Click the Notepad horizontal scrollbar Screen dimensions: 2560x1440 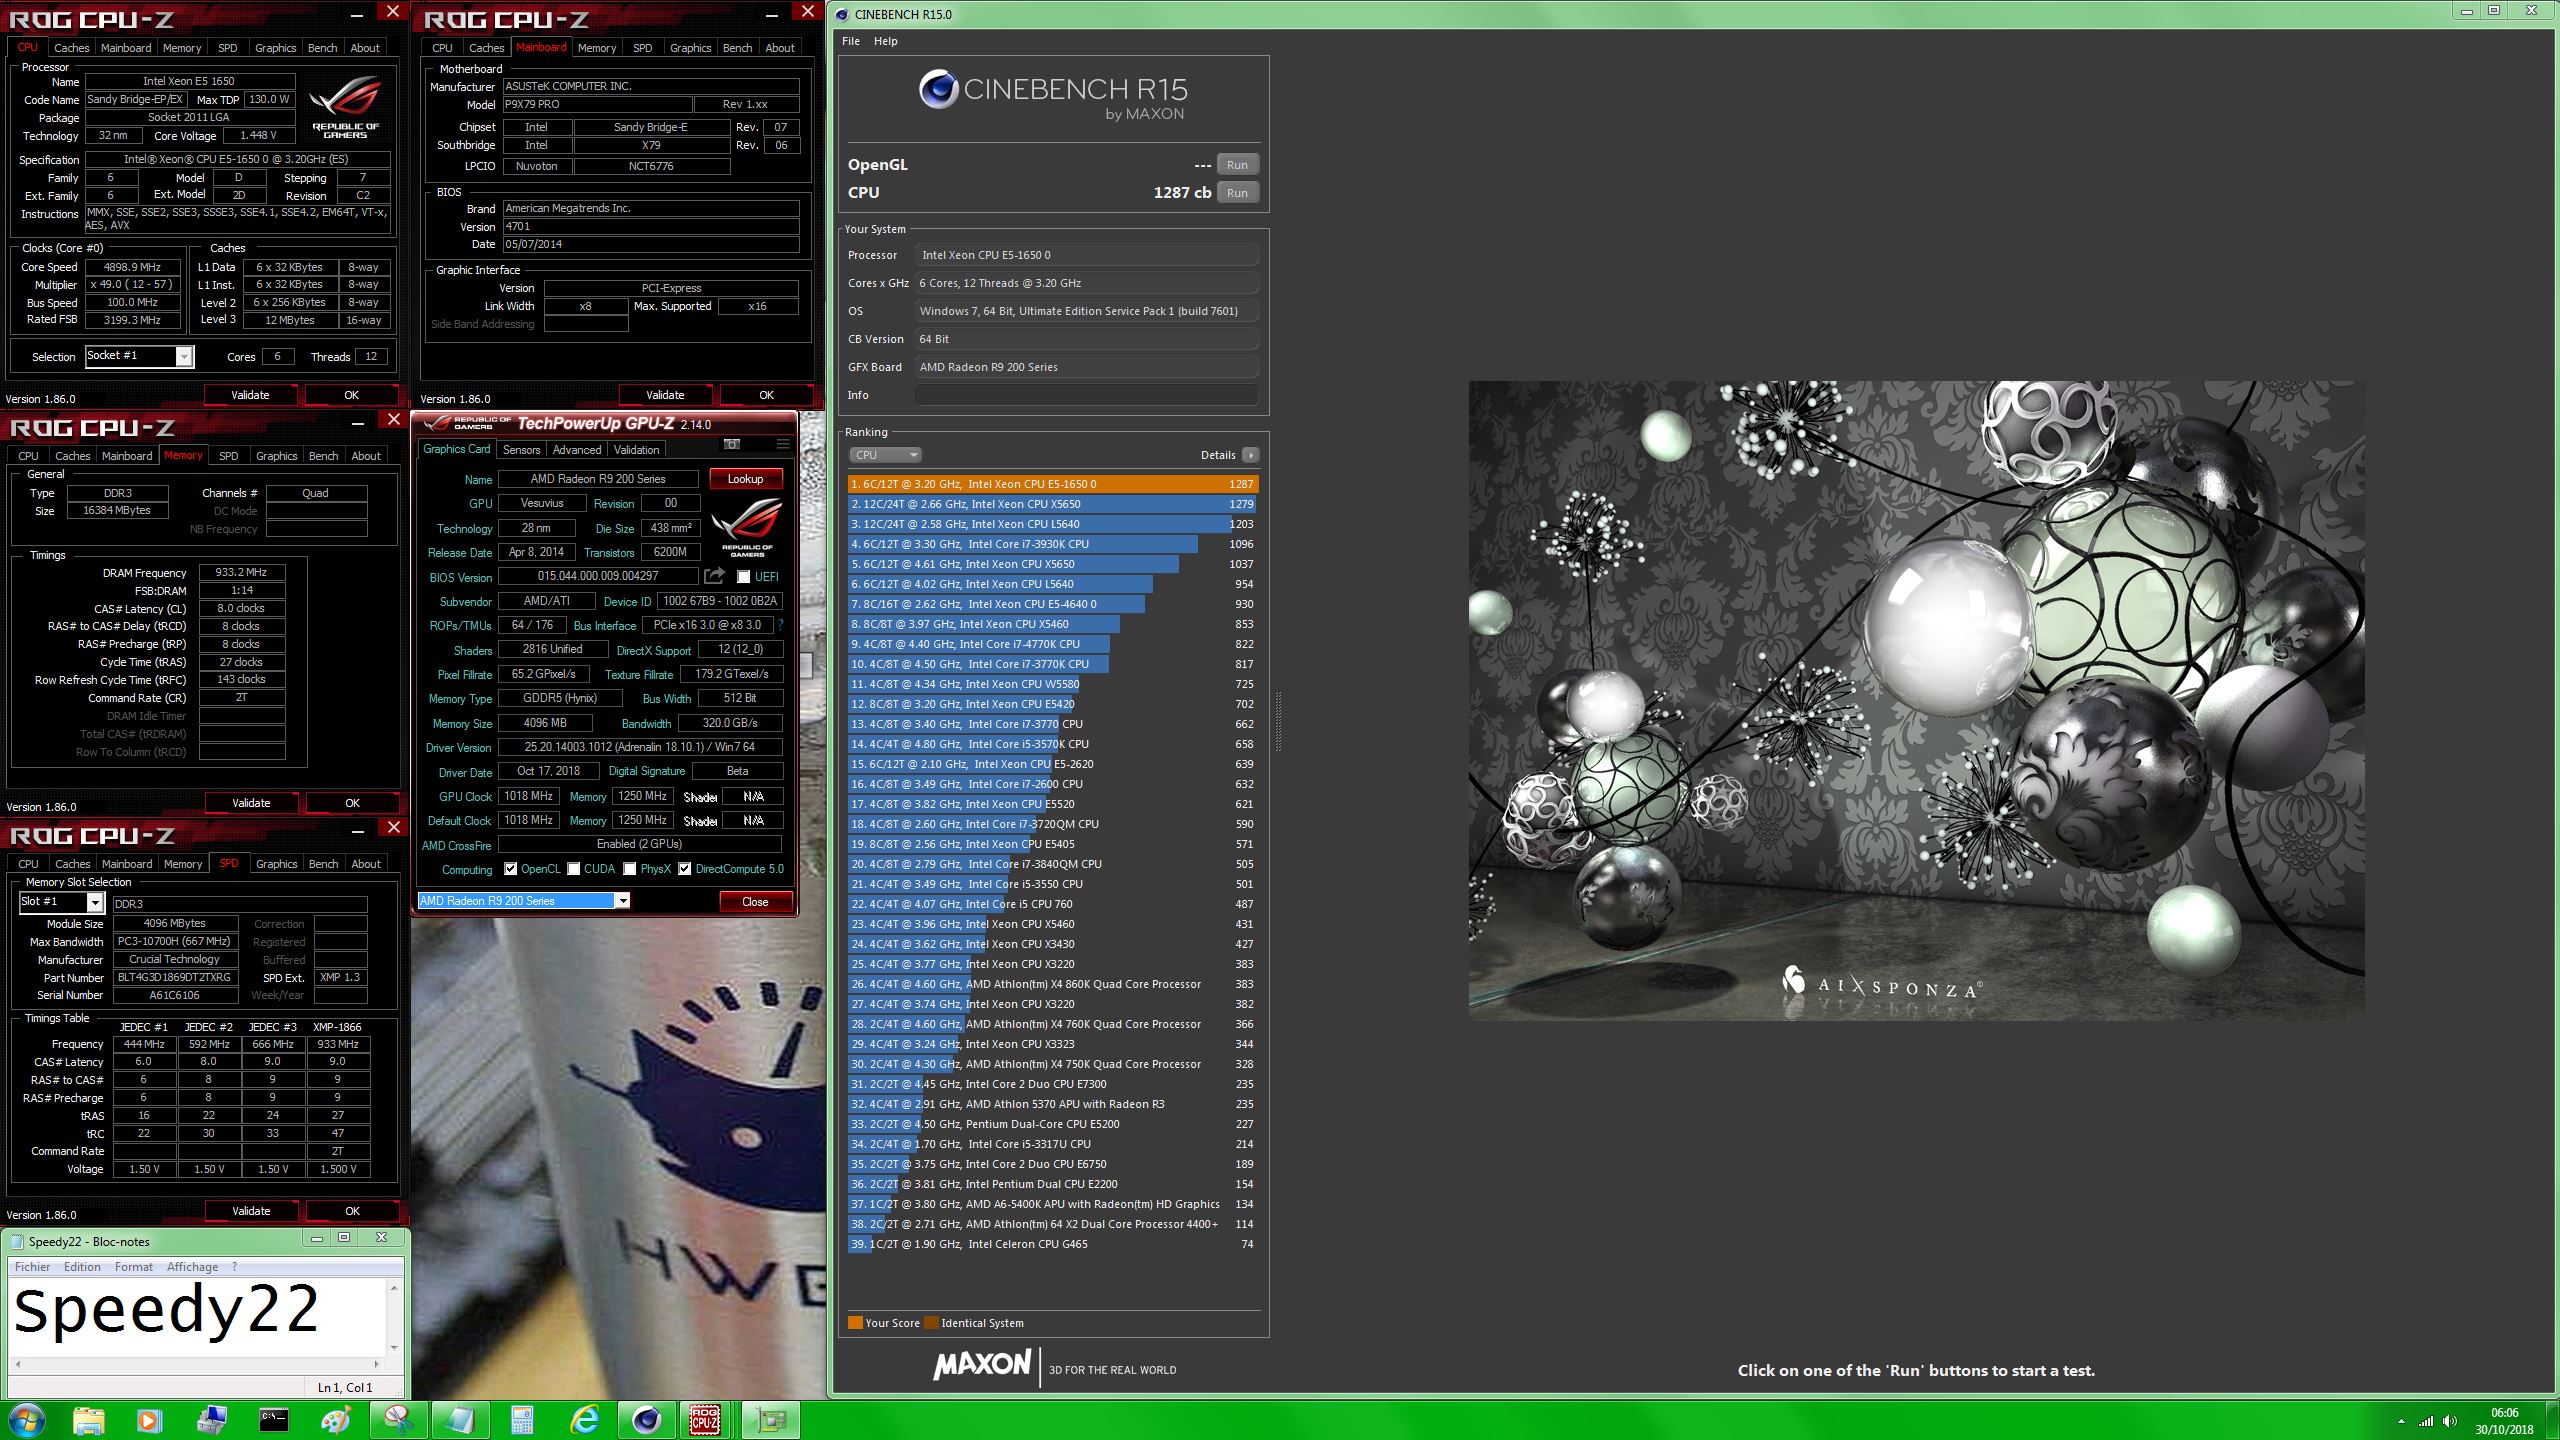[197, 1364]
